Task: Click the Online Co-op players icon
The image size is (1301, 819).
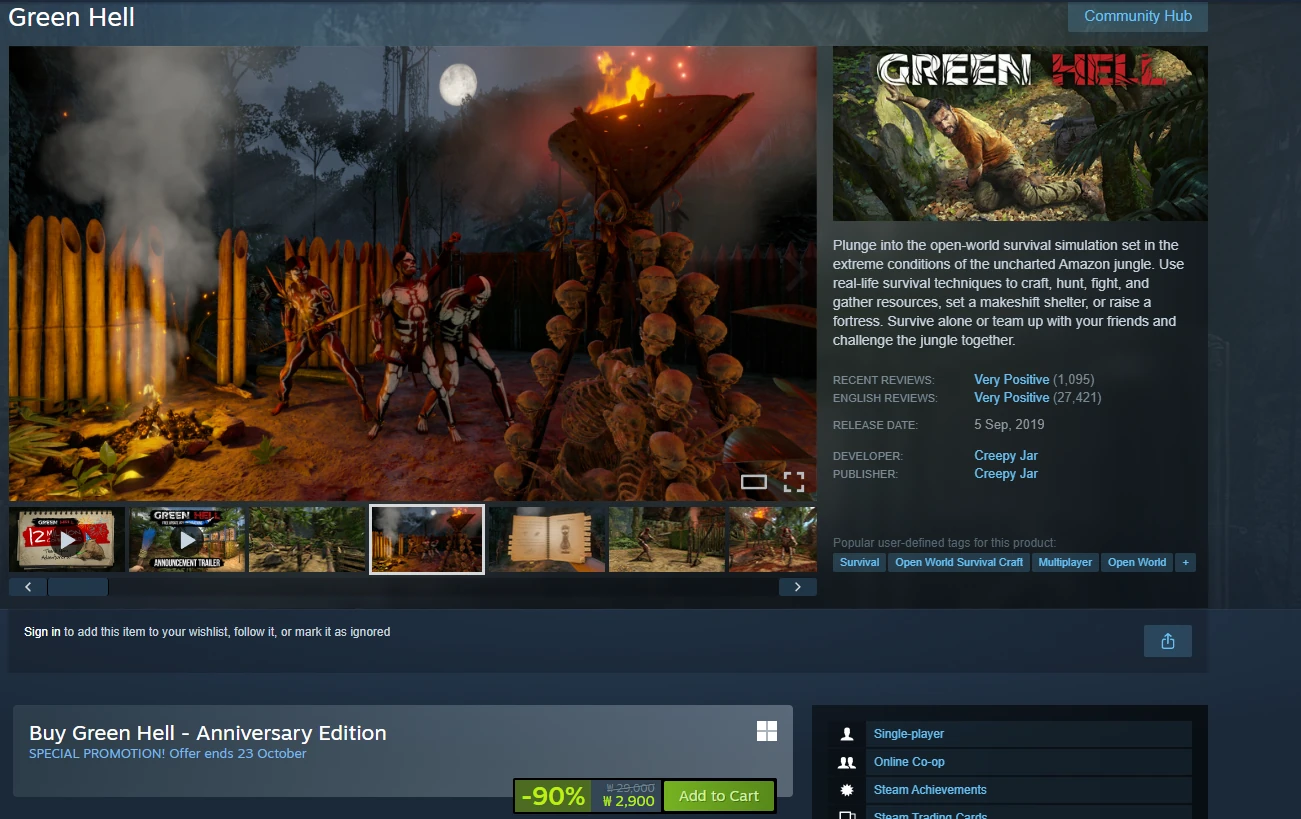Action: click(x=847, y=762)
